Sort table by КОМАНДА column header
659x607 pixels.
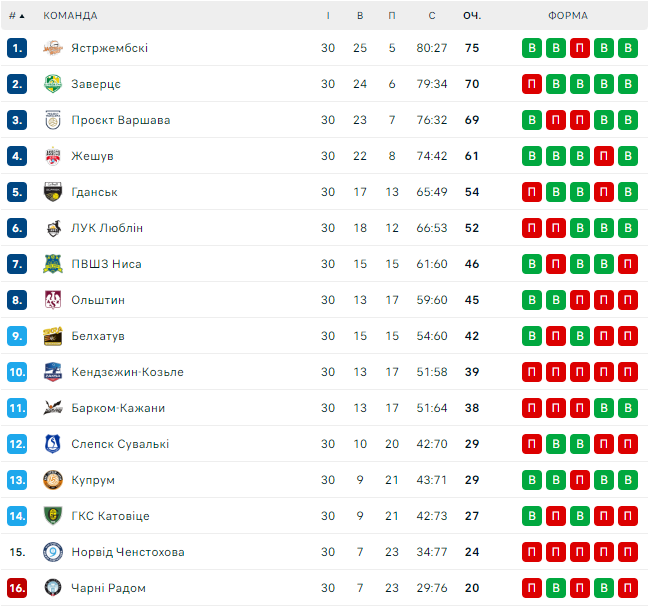70,16
